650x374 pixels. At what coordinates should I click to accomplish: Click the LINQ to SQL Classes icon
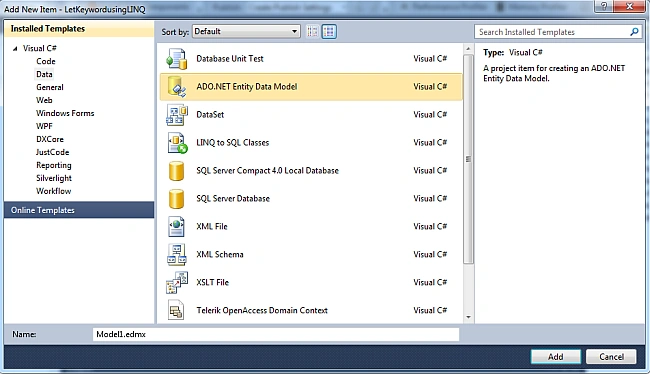(x=177, y=143)
